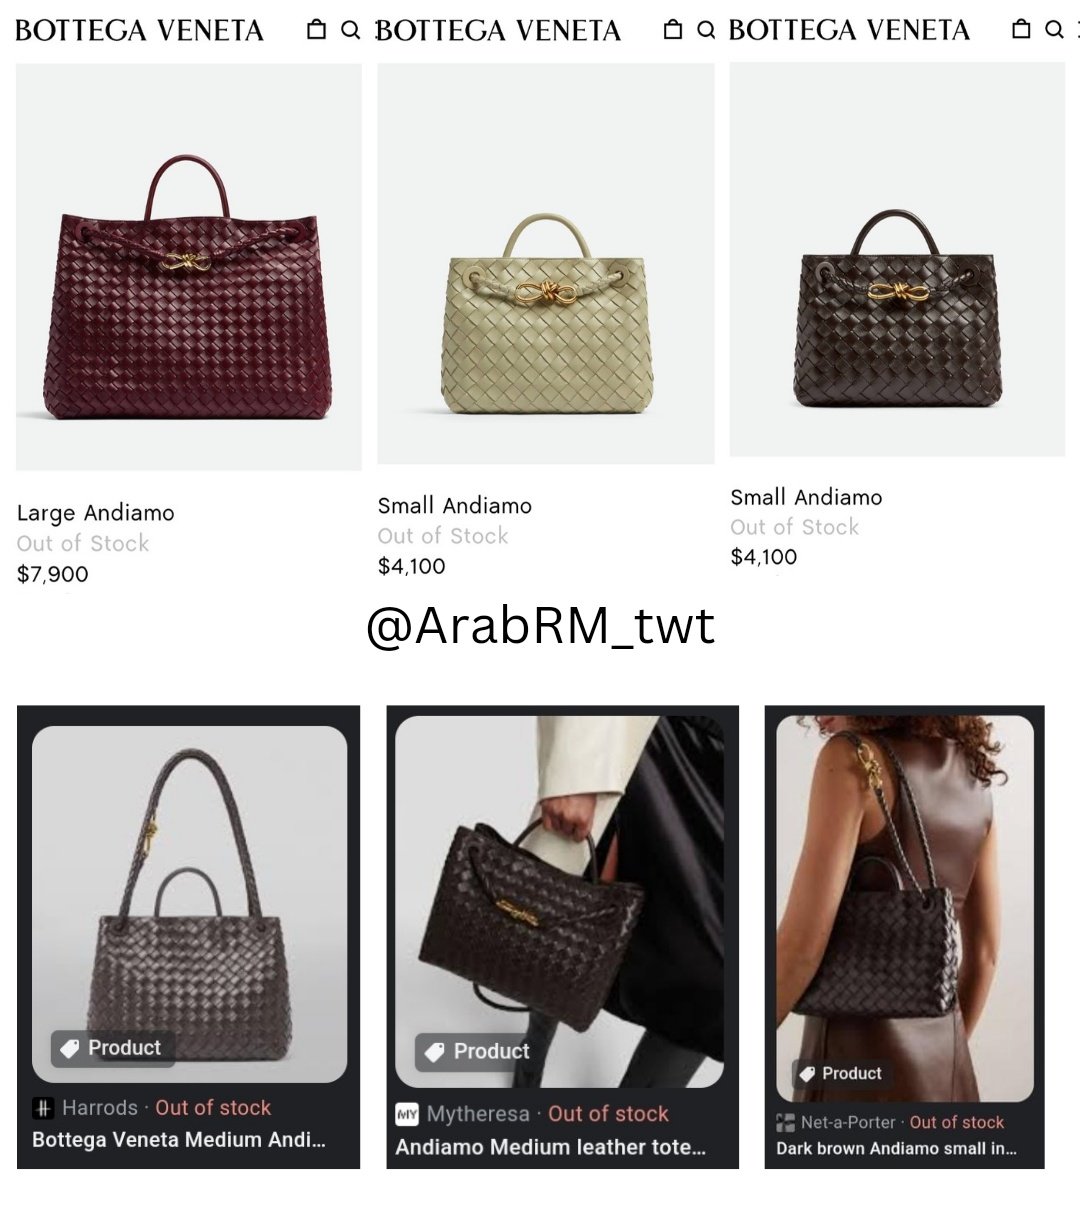Open Andiamo Medium leather tote listing

point(551,1147)
